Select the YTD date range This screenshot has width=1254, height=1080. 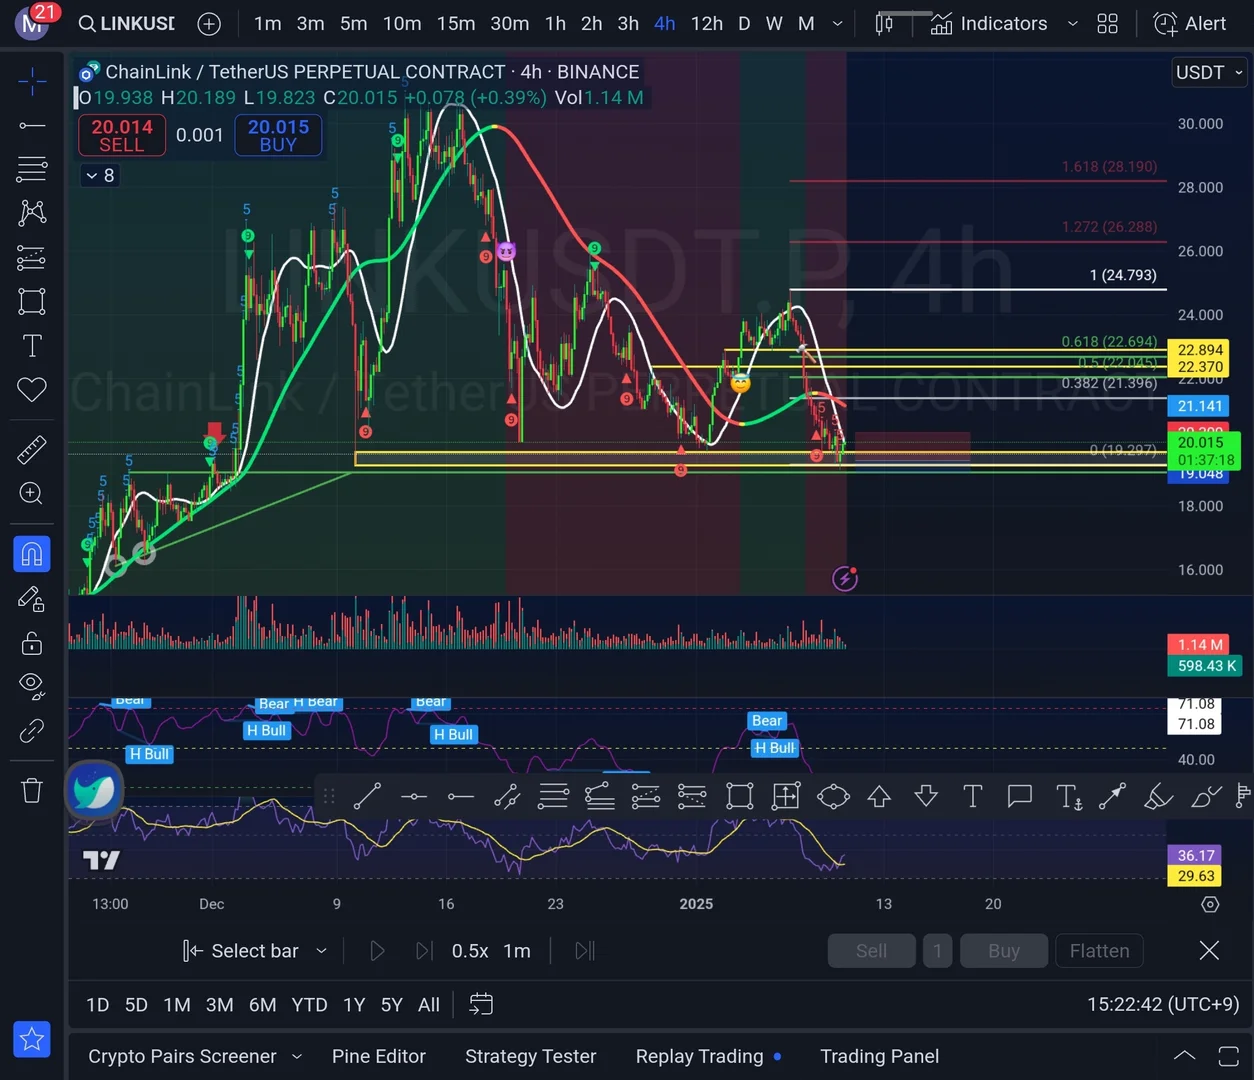pos(309,1005)
